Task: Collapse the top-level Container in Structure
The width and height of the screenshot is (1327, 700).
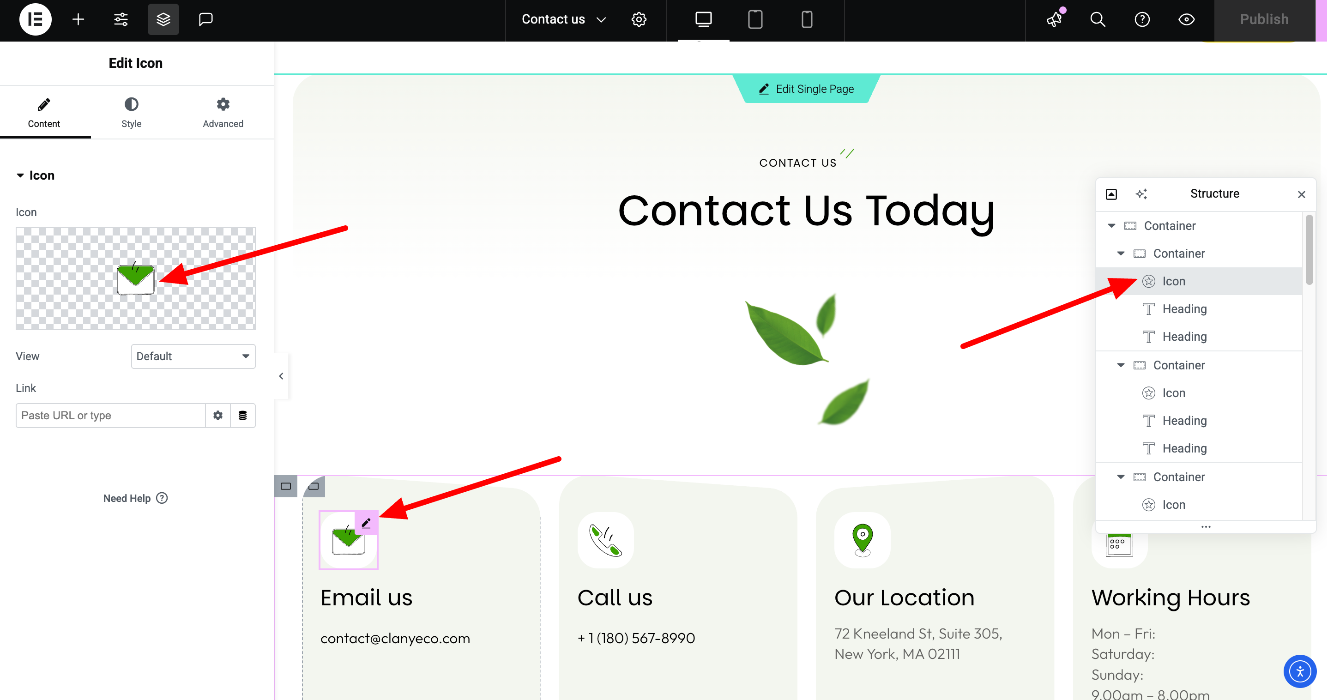Action: tap(1112, 226)
